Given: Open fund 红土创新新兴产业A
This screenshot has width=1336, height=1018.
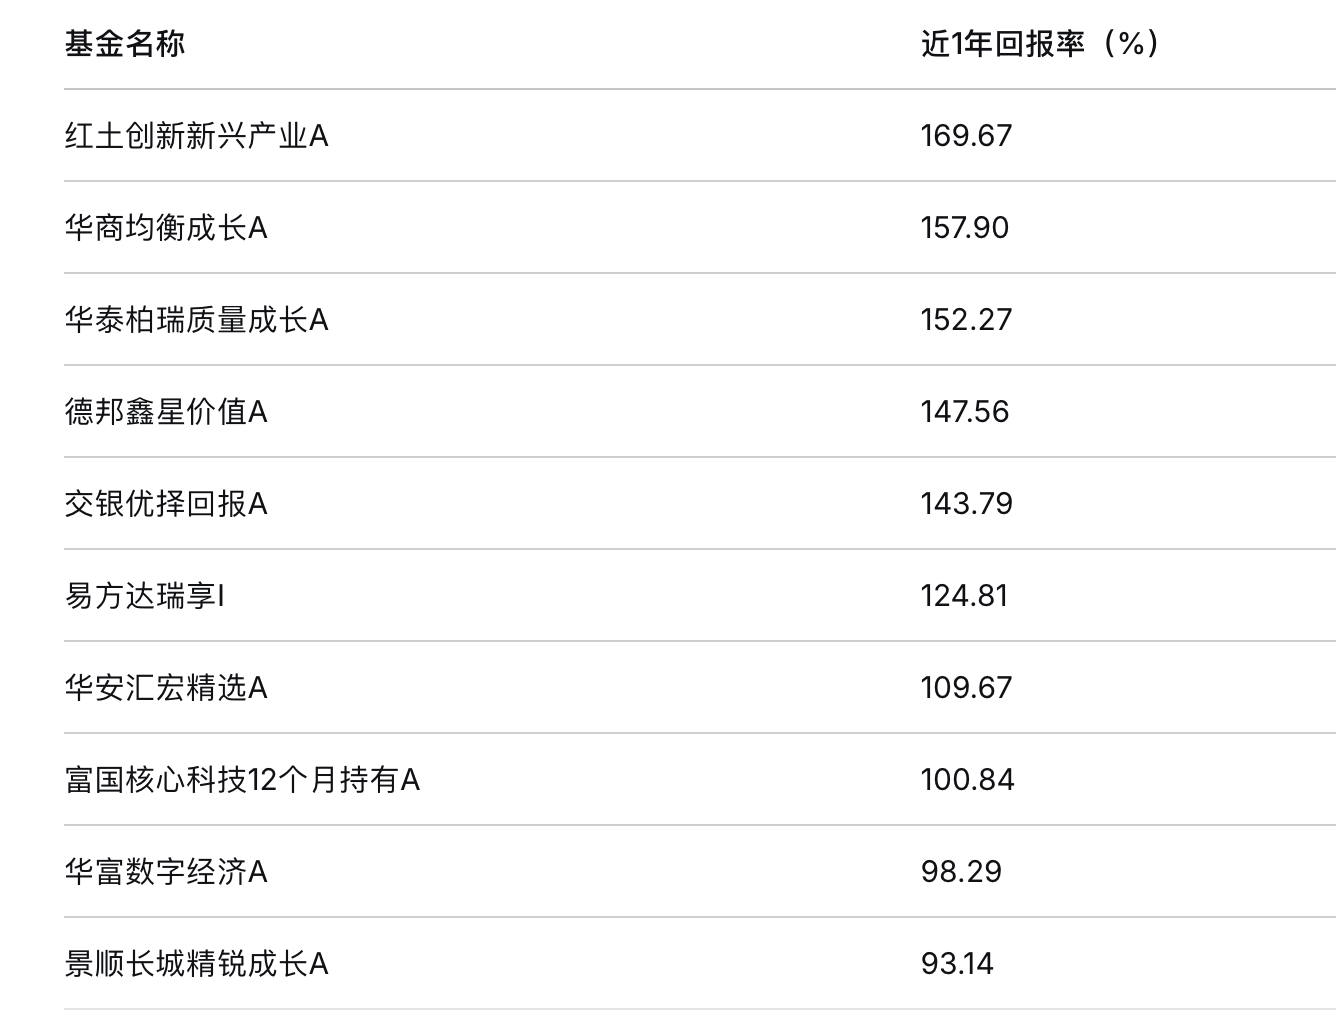Looking at the screenshot, I should point(197,136).
